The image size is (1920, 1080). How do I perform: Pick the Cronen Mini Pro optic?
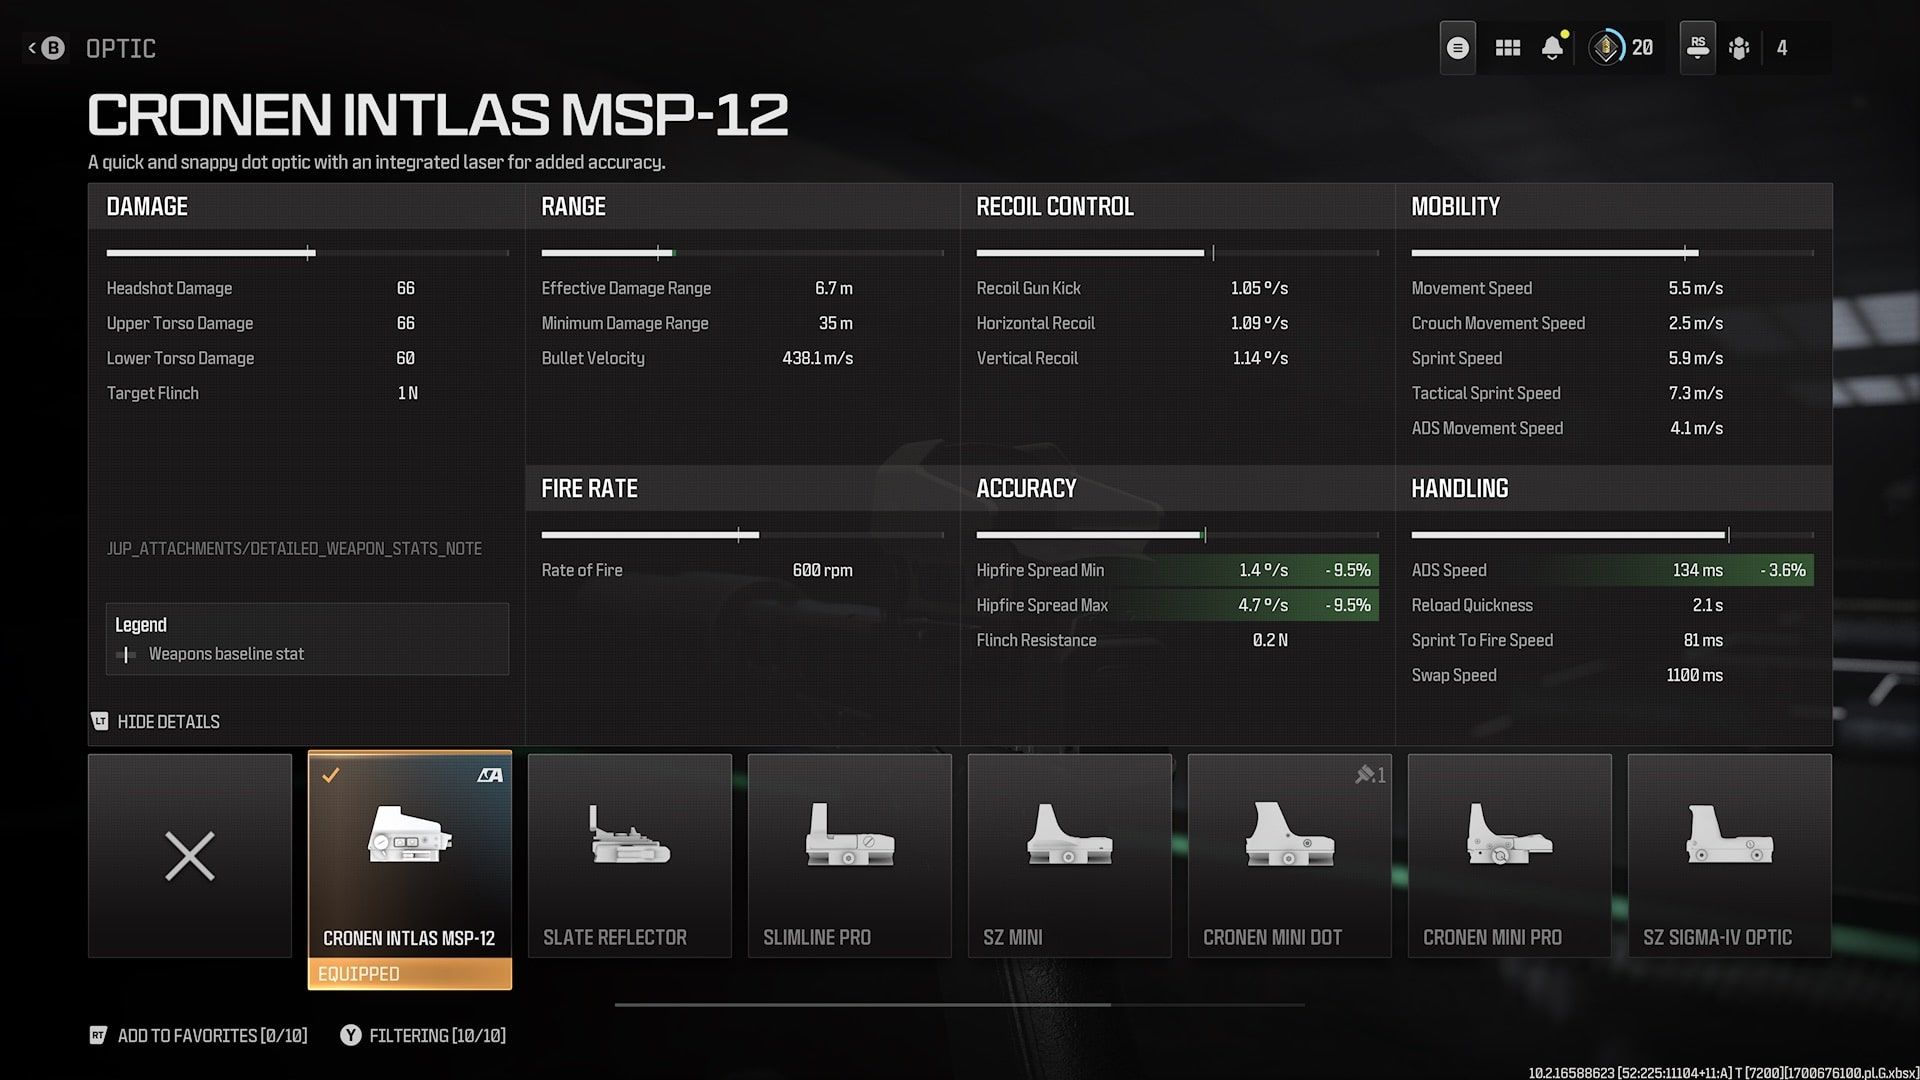tap(1510, 856)
